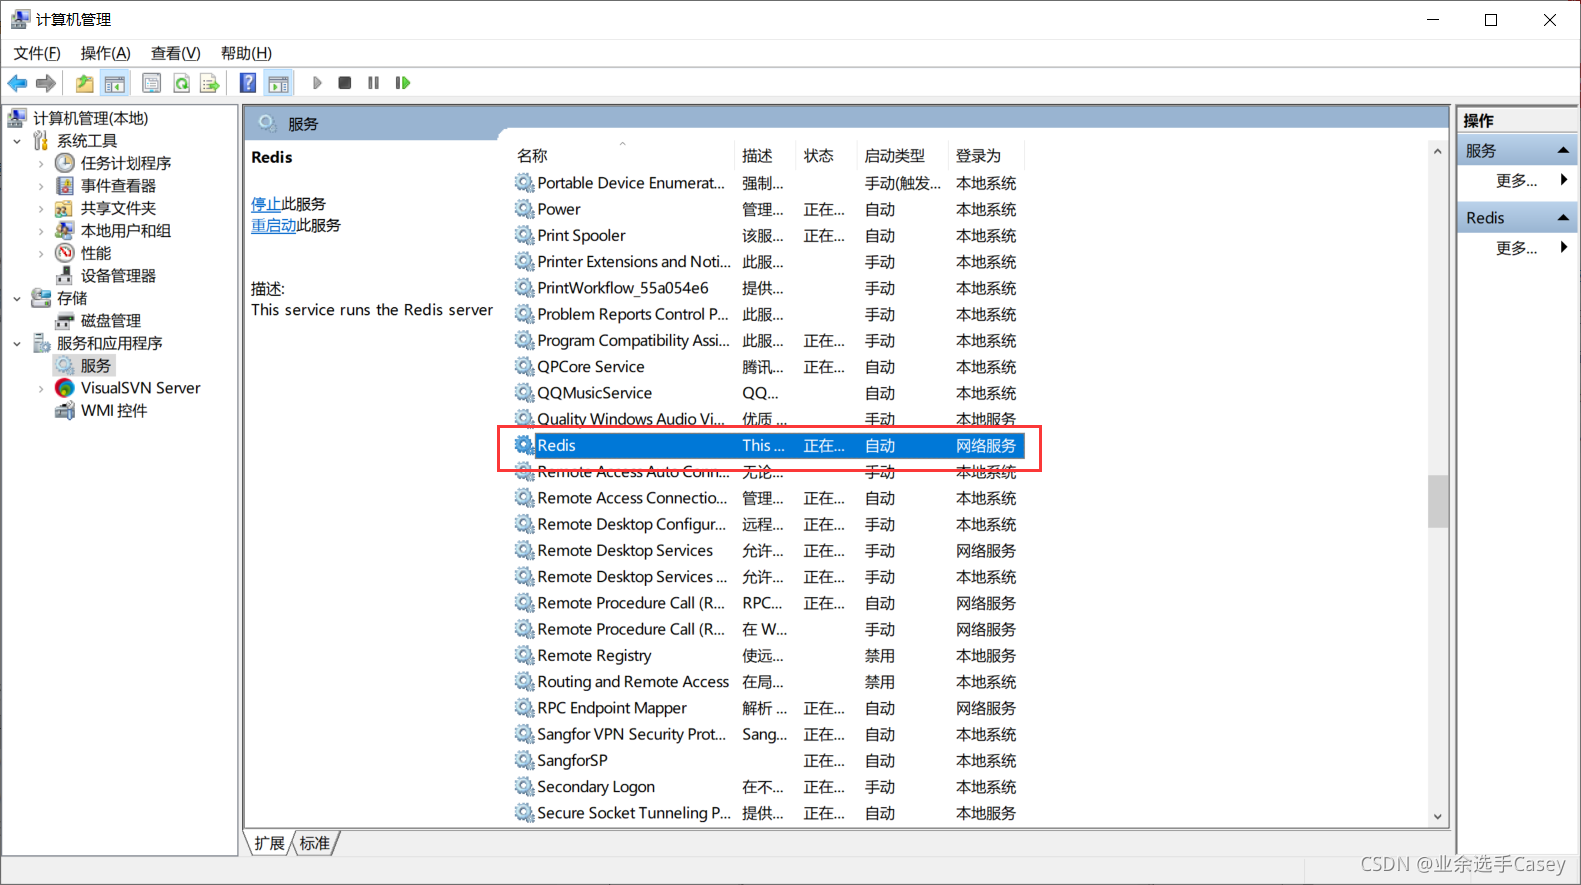This screenshot has width=1581, height=885.
Task: Collapse the 系统工具 tree group
Action: [17, 141]
